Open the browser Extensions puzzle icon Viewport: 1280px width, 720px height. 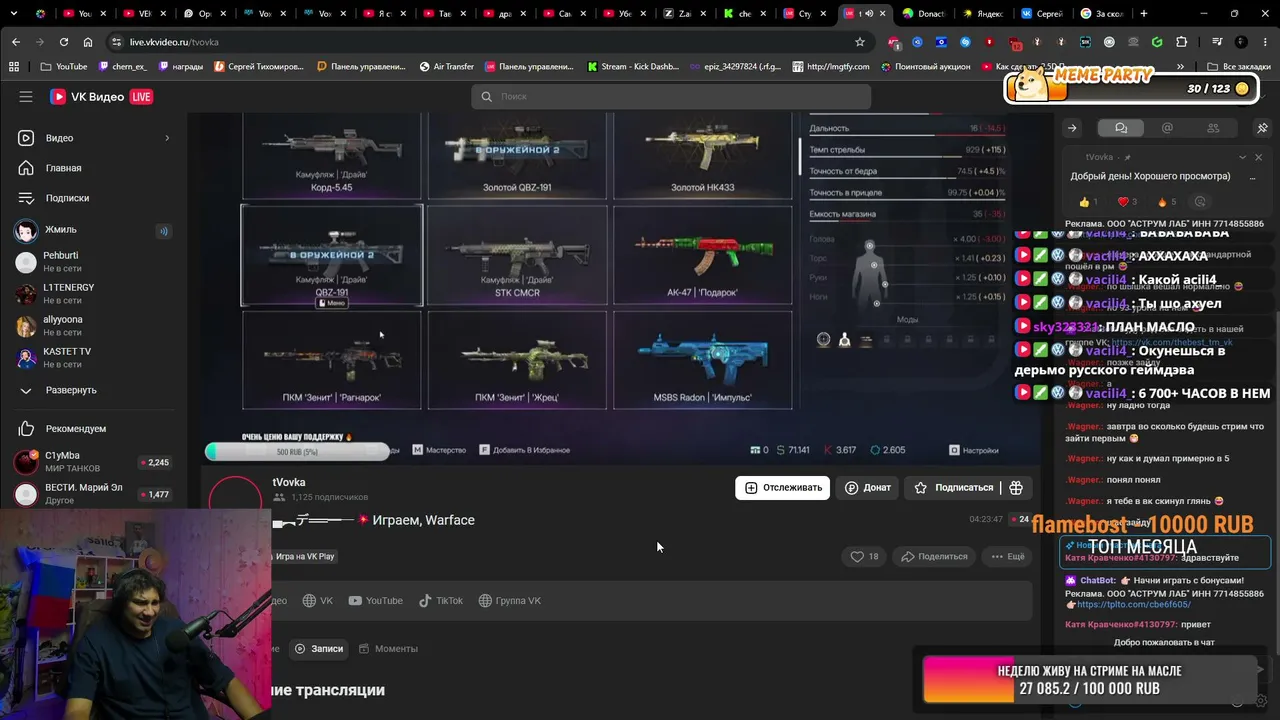coord(1182,42)
